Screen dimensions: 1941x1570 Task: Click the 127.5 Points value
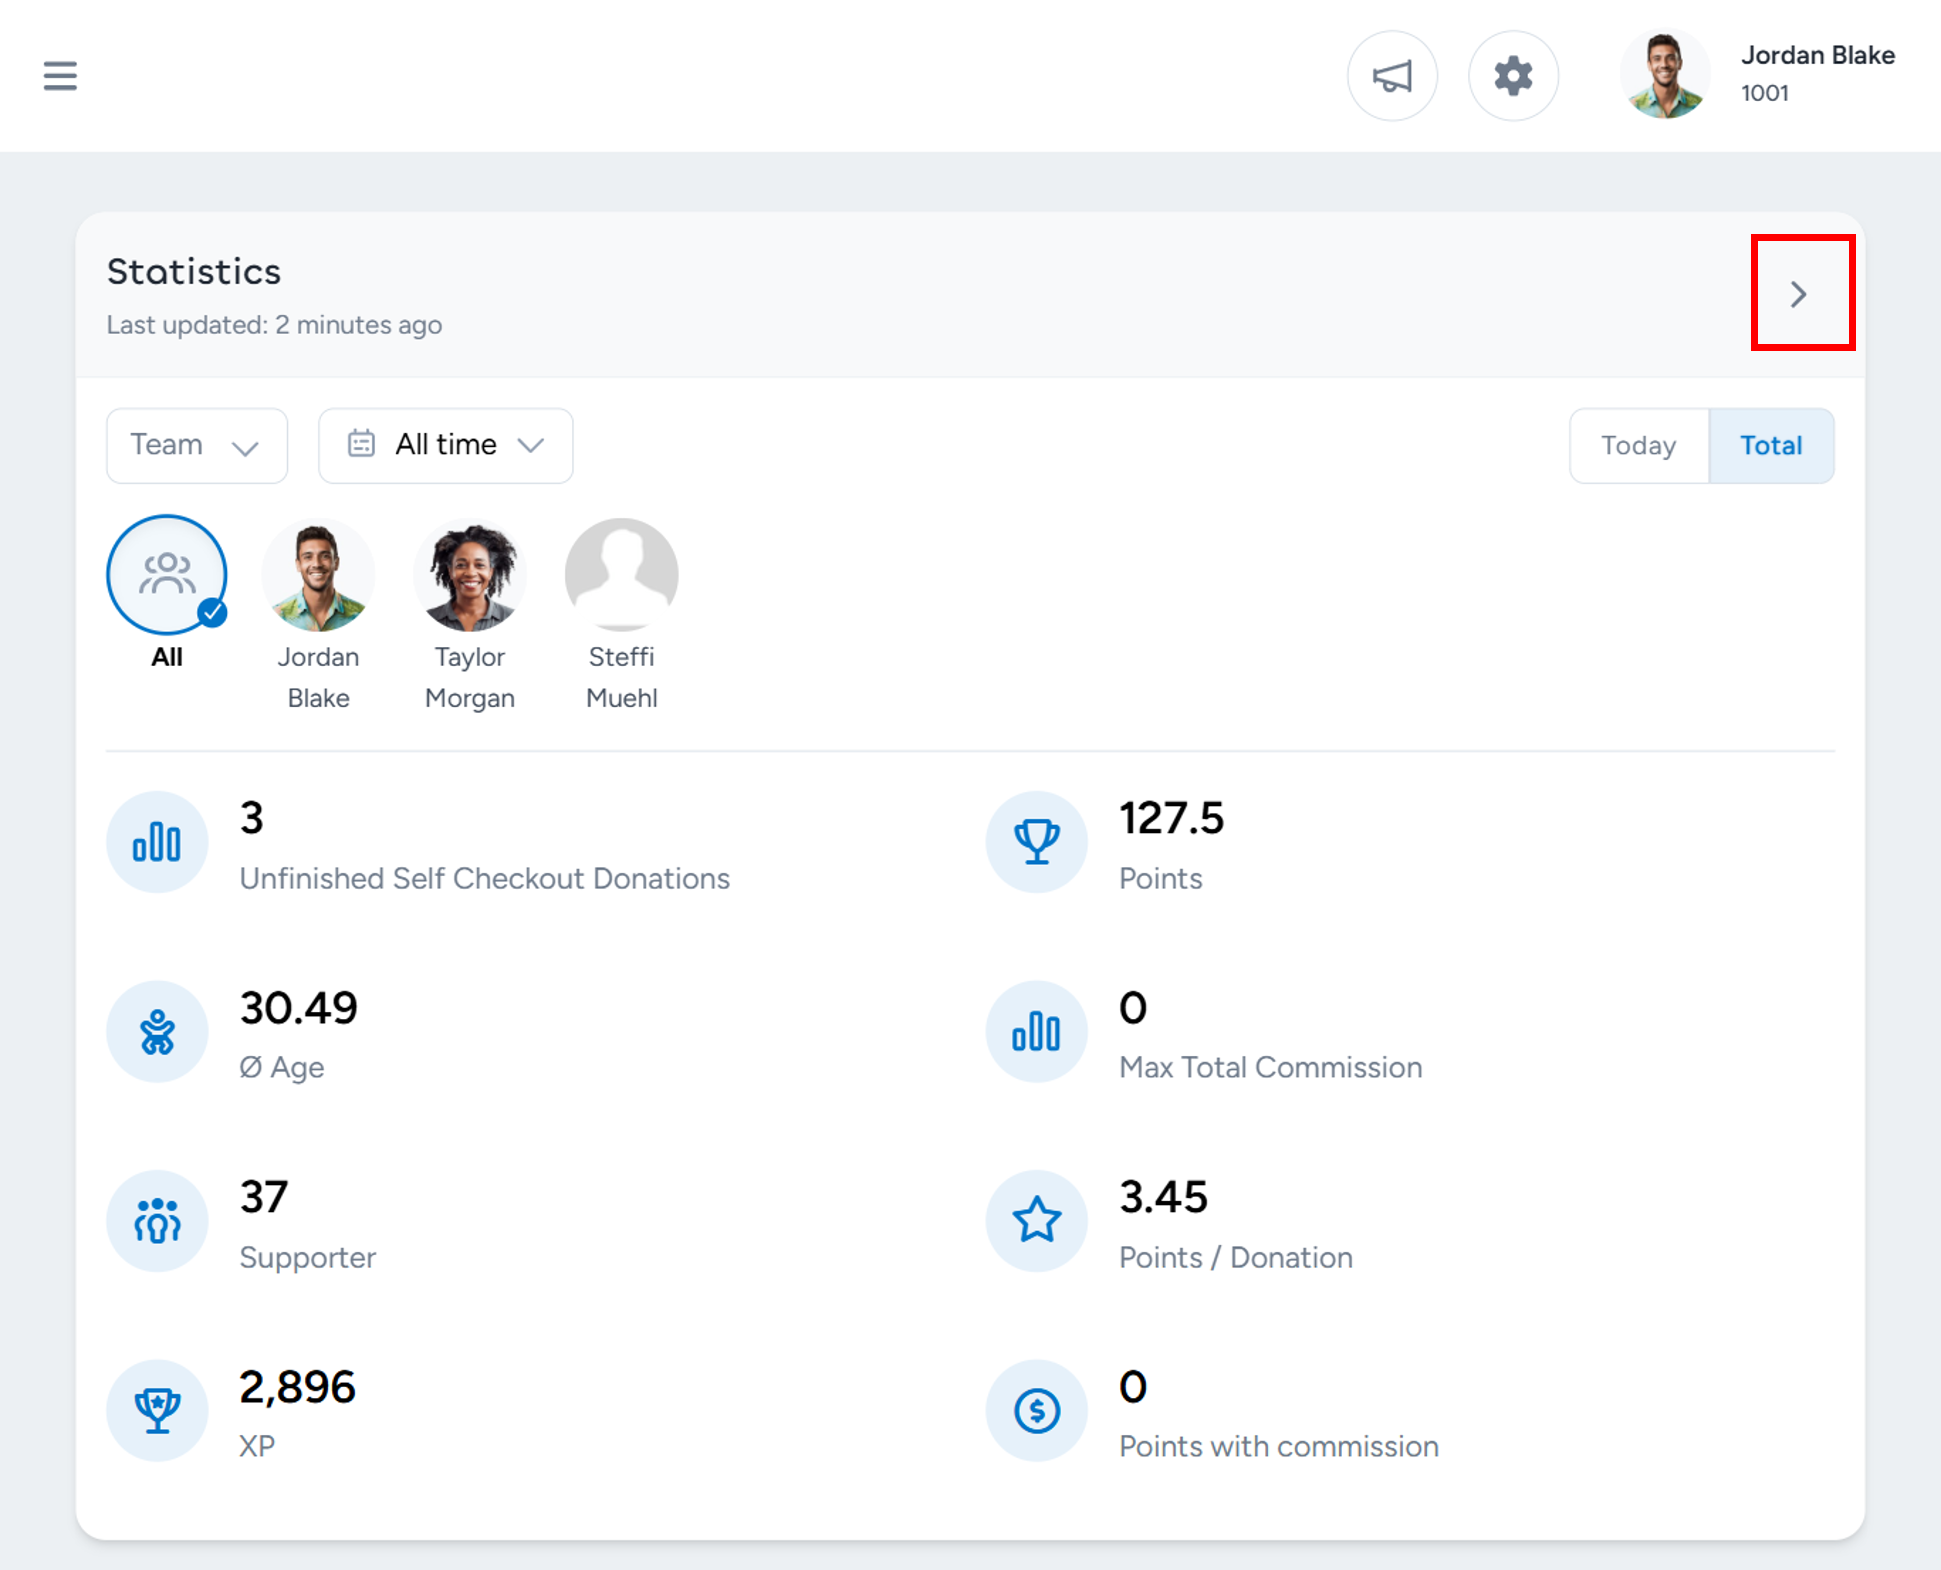(x=1171, y=818)
